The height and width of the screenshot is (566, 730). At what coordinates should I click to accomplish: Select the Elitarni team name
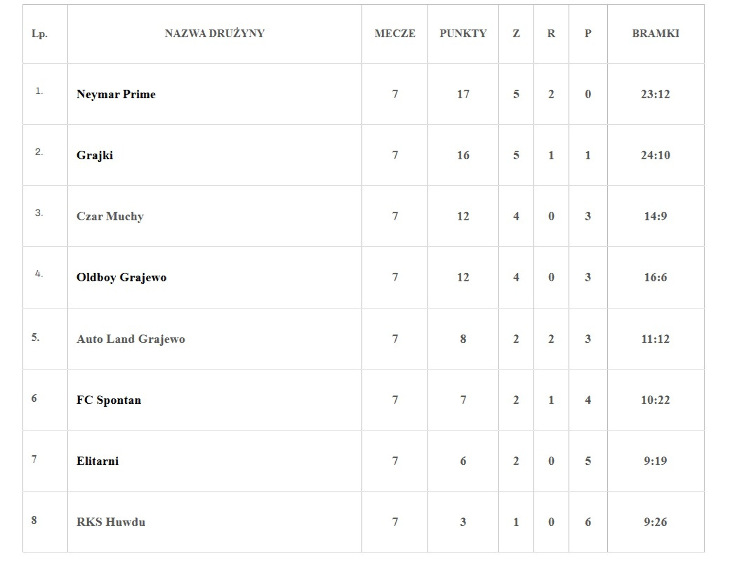97,461
